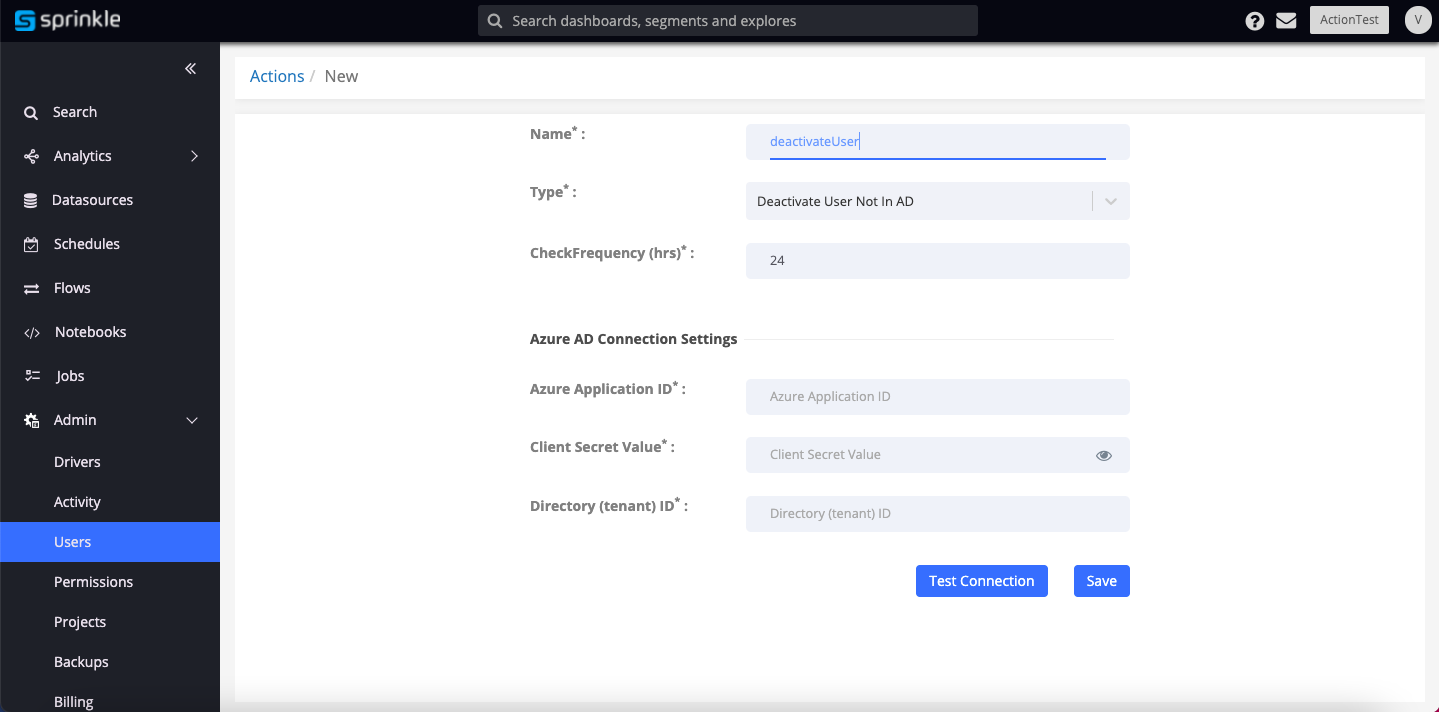Click the Schedules calendar icon
This screenshot has height=712, width=1439.
[31, 245]
